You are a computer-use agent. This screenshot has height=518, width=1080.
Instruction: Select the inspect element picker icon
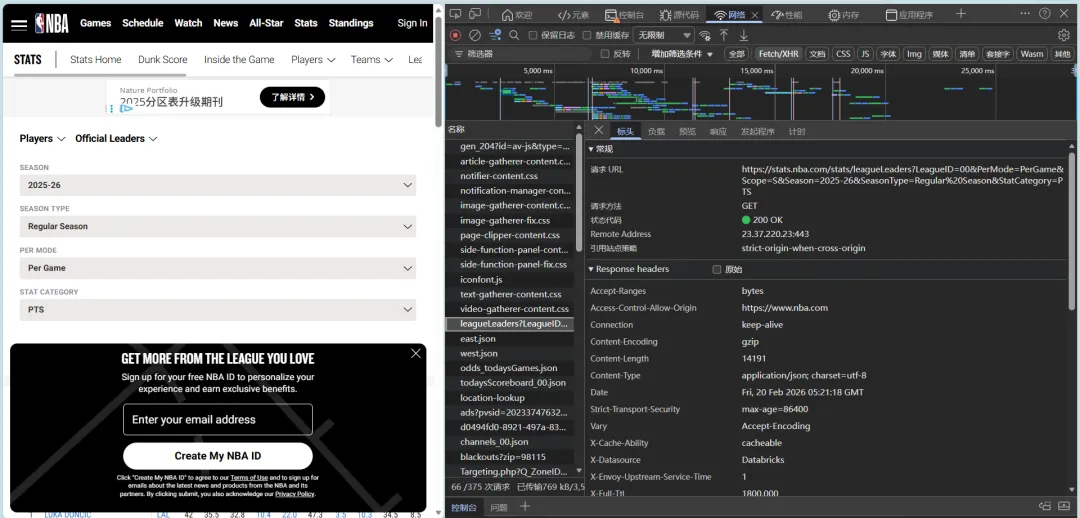pyautogui.click(x=455, y=14)
